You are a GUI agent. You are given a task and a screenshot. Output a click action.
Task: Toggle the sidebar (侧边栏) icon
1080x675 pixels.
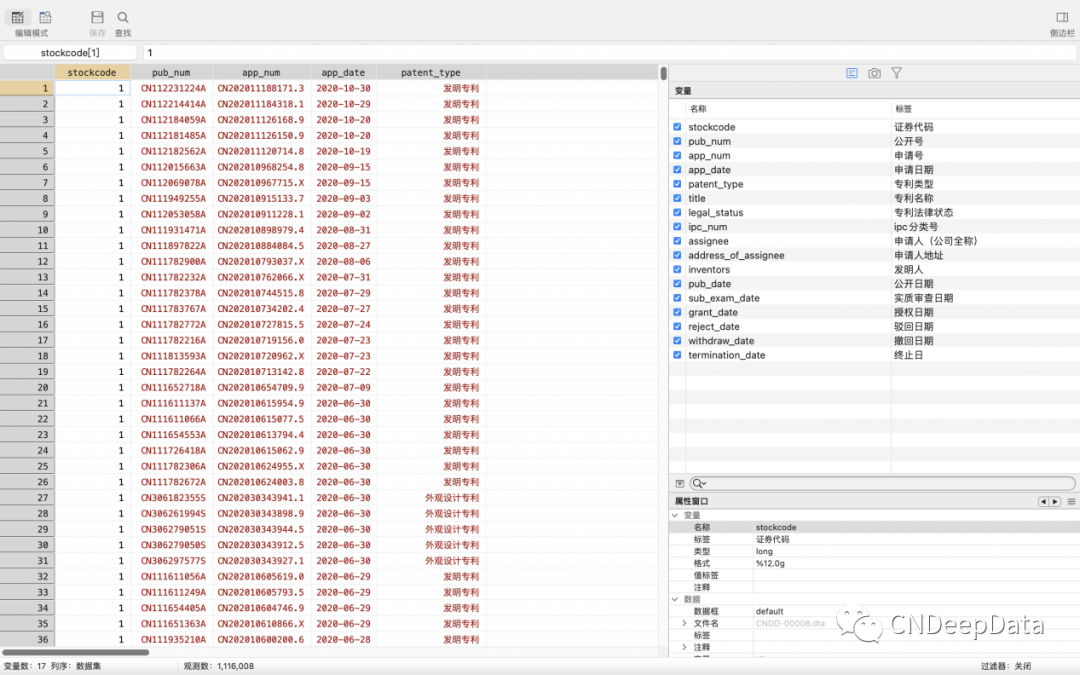coord(1062,17)
